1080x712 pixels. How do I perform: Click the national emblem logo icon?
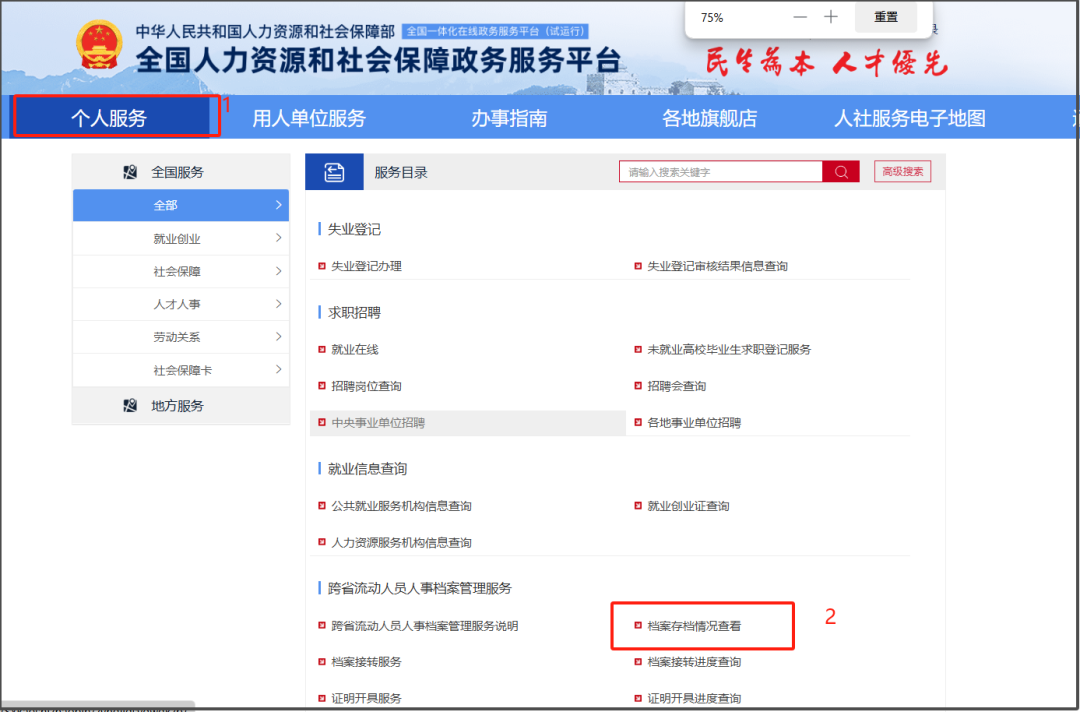(99, 45)
